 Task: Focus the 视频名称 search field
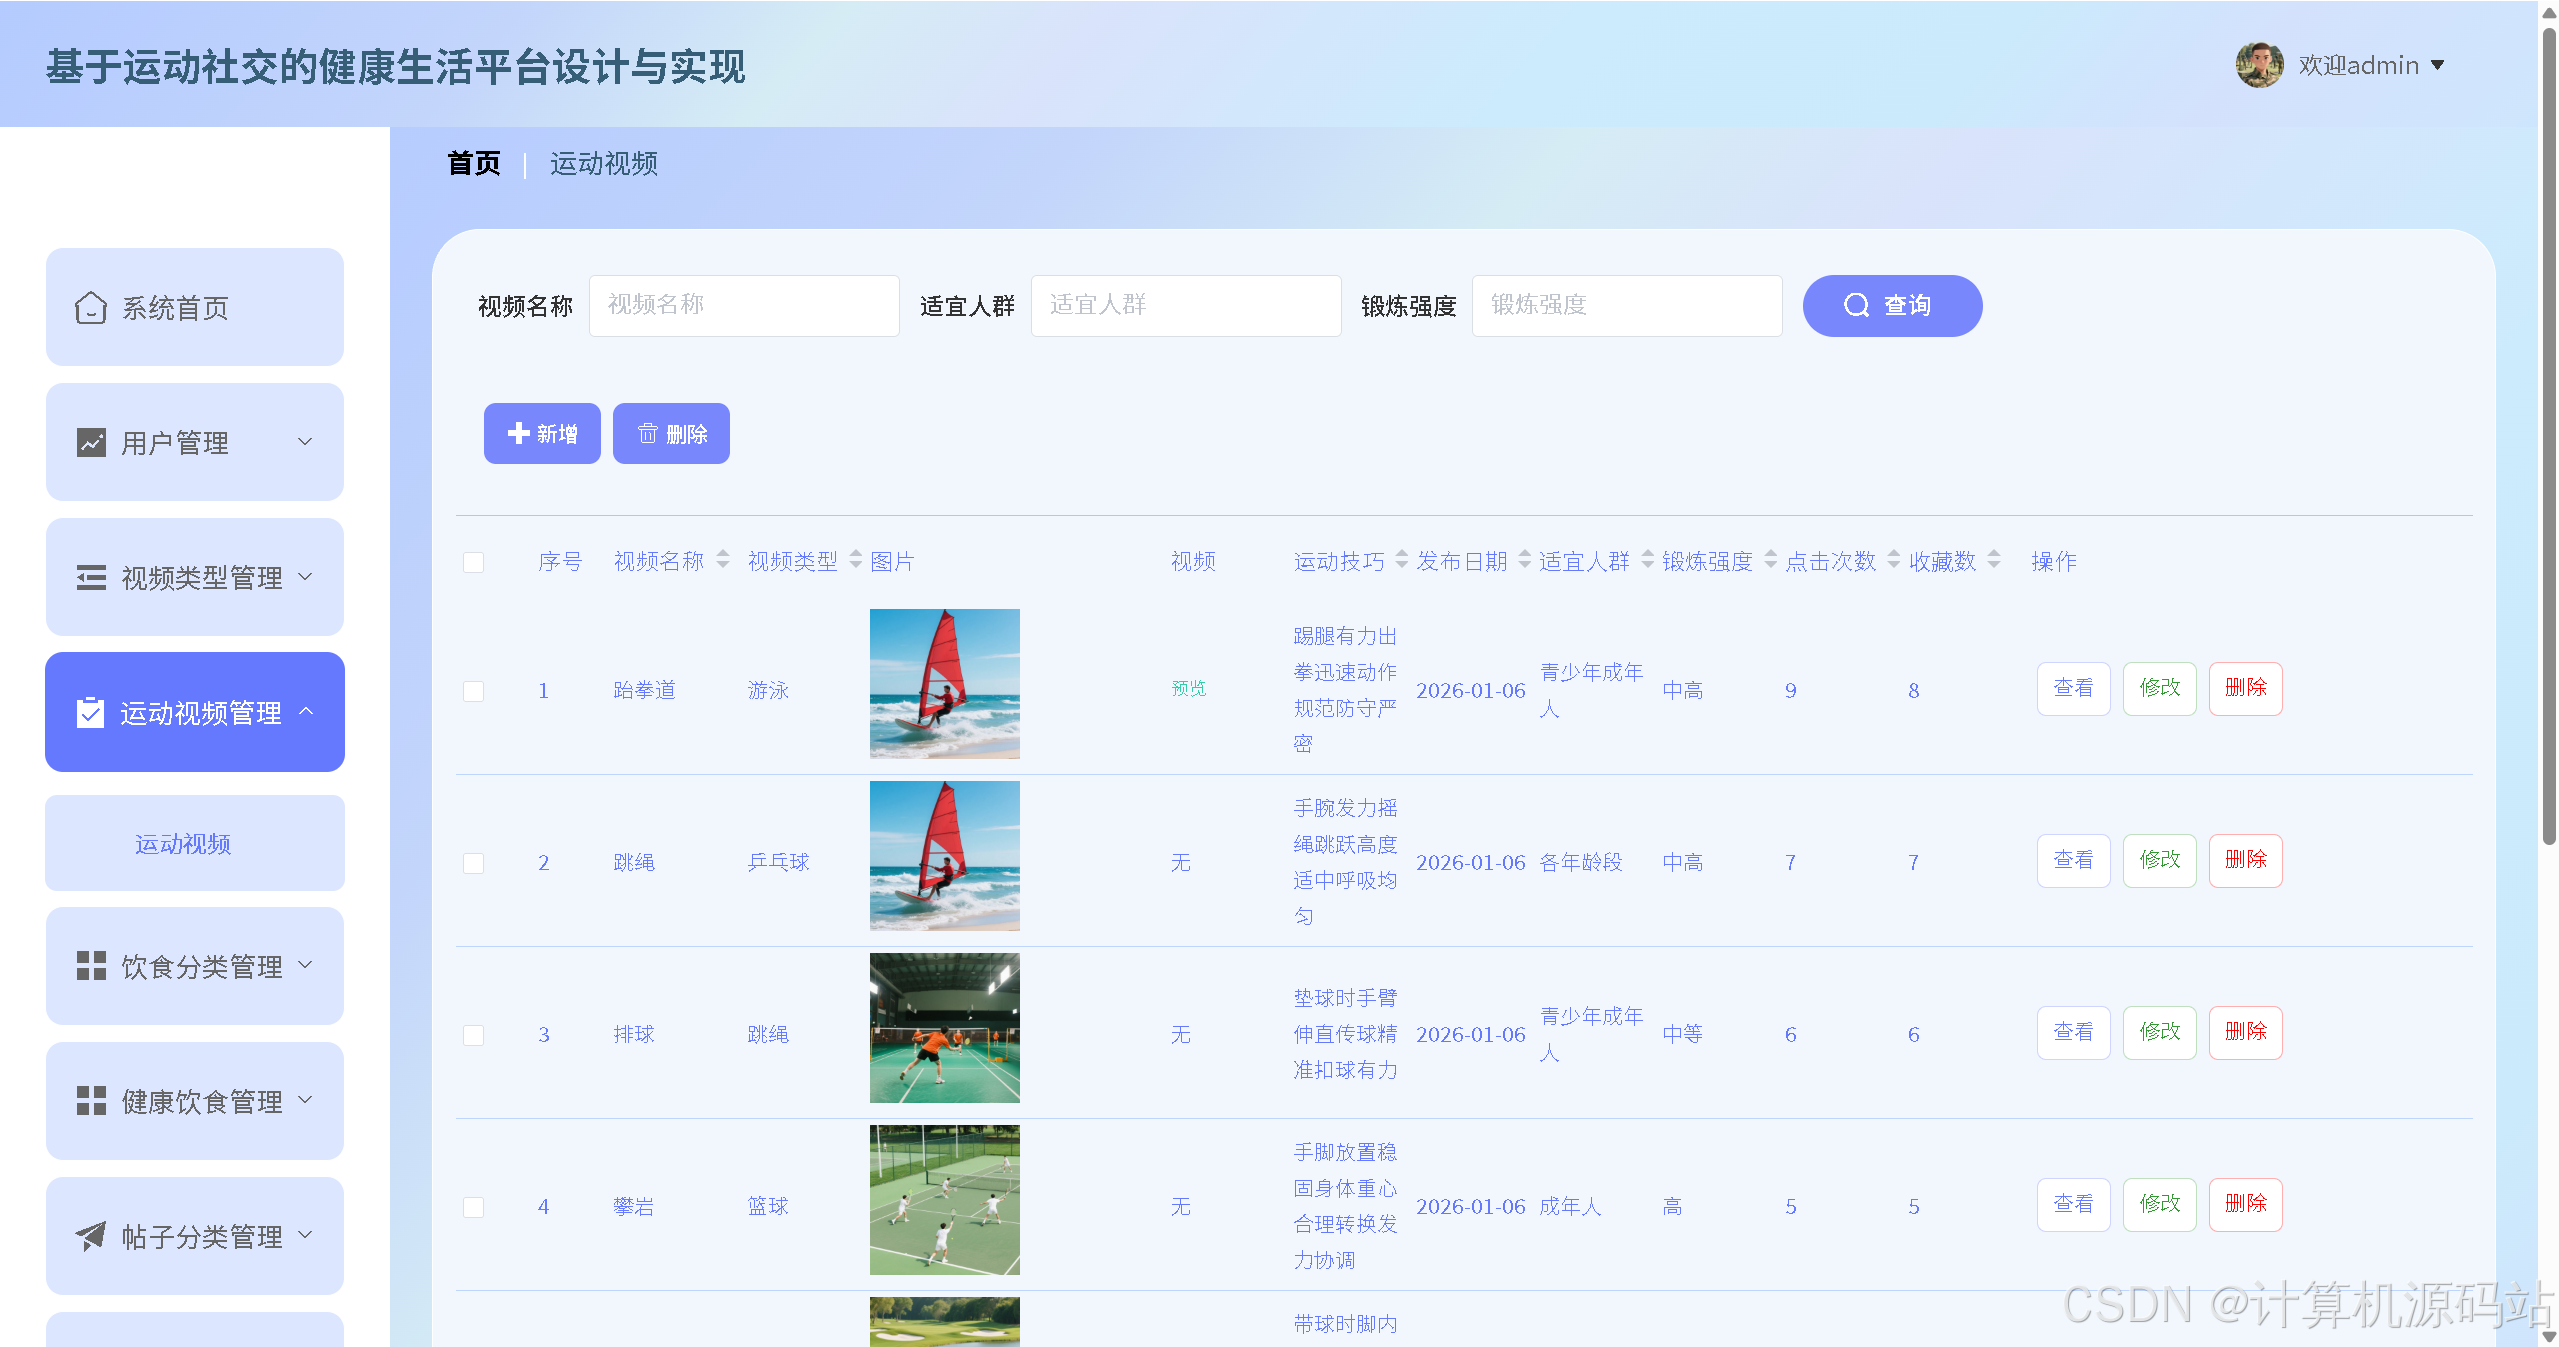(744, 305)
